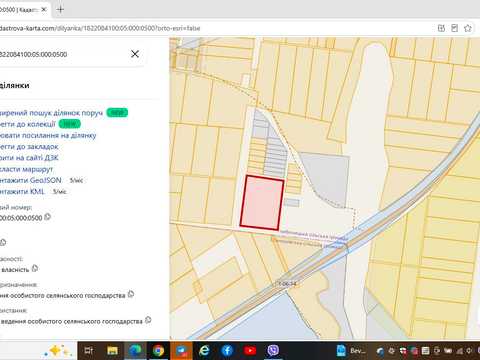This screenshot has height=360, width=480.
Task: Open Windows Task View
Action: tap(89, 350)
